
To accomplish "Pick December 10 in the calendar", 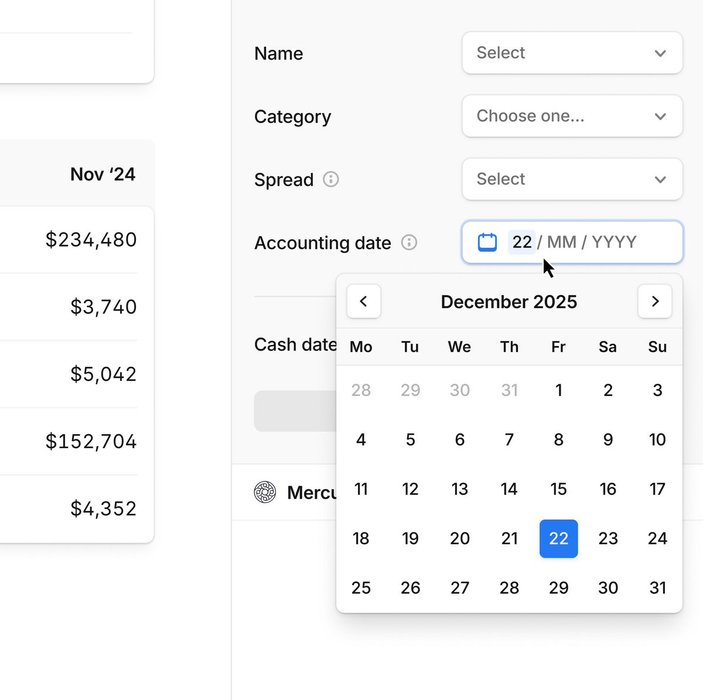I will click(657, 440).
